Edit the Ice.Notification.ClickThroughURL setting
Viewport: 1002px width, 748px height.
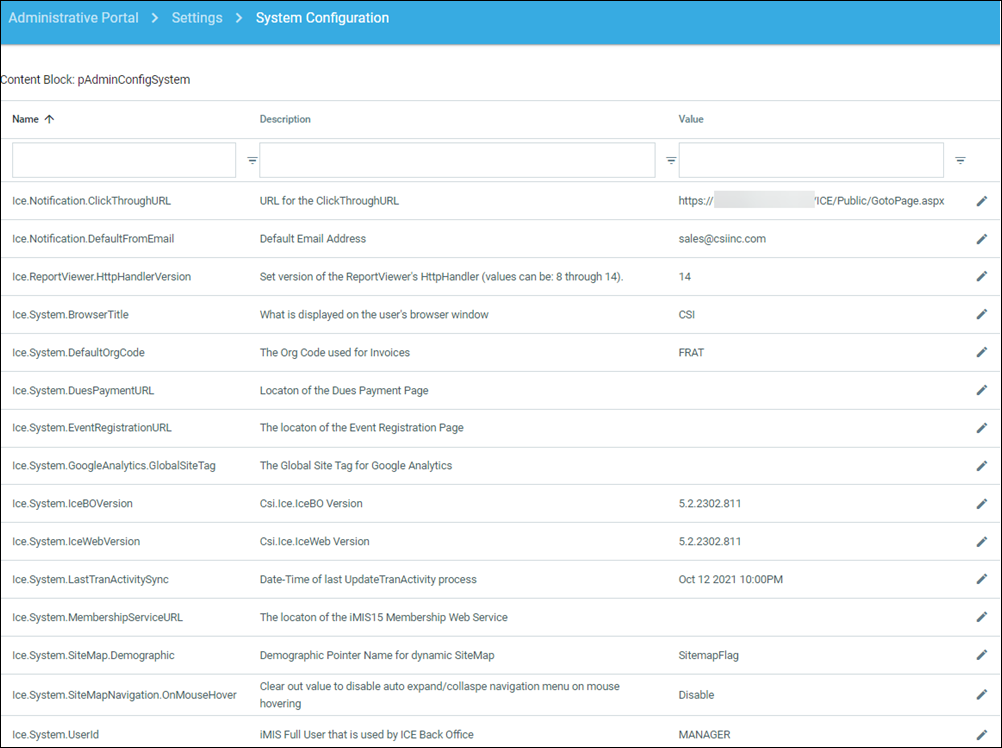pos(981,201)
